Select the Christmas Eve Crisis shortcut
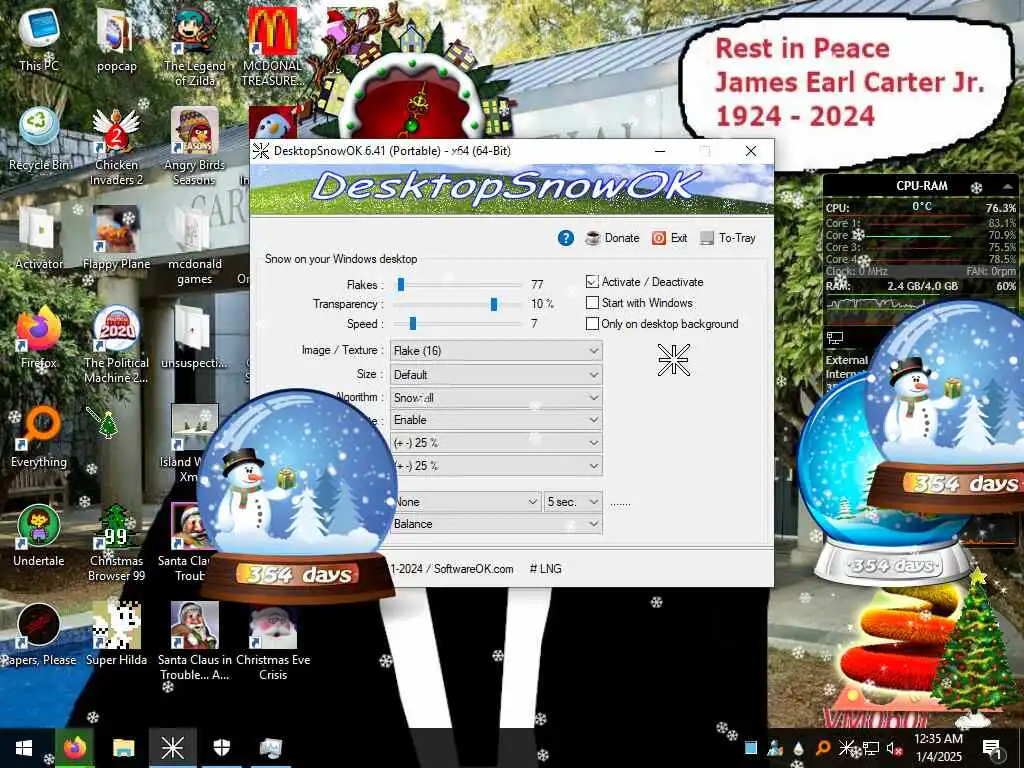Screen dimensions: 1024x768 [272, 641]
